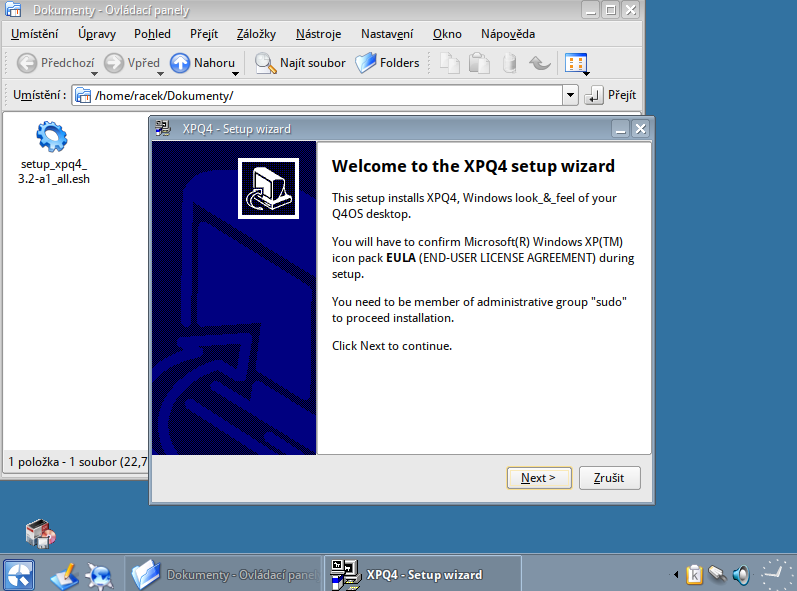Click the network connection tray icon
The image size is (797, 591).
[718, 574]
